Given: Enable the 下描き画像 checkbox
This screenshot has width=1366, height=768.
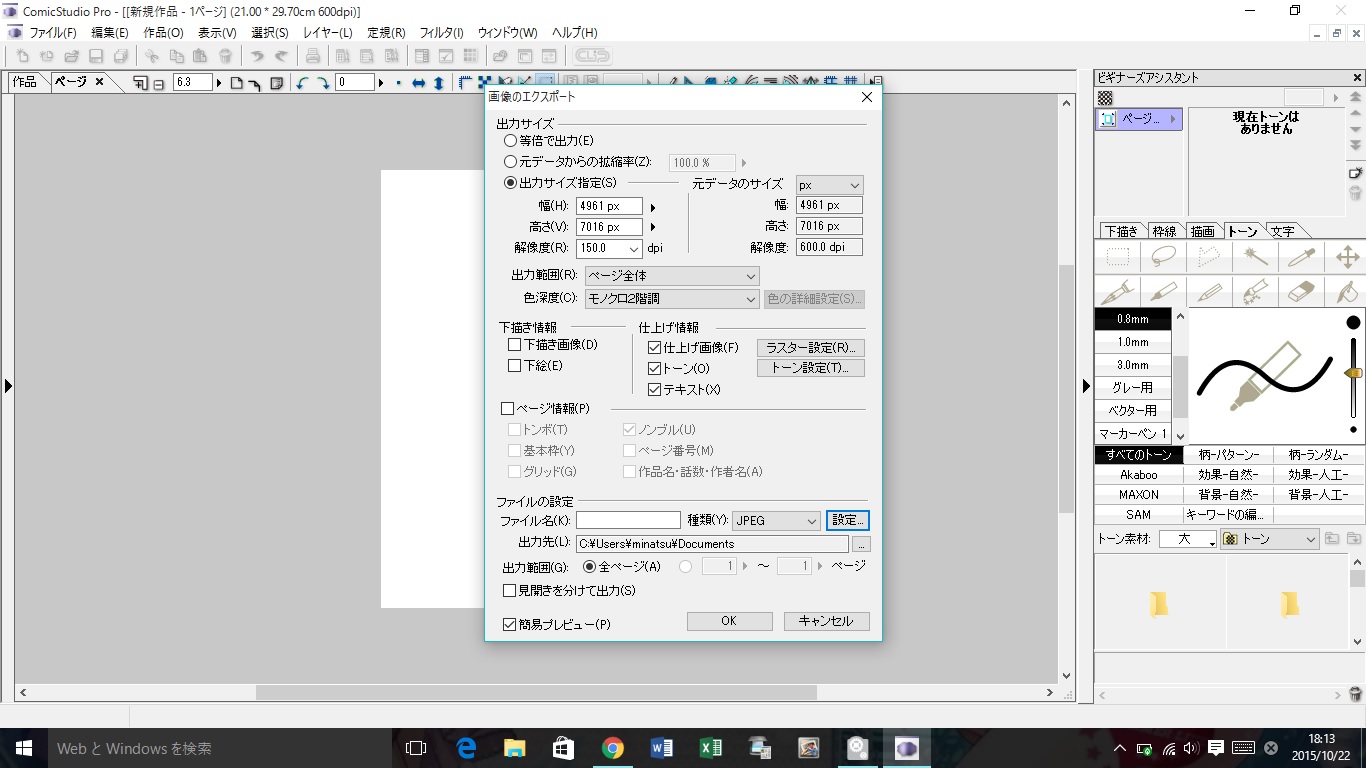Looking at the screenshot, I should click(x=515, y=345).
